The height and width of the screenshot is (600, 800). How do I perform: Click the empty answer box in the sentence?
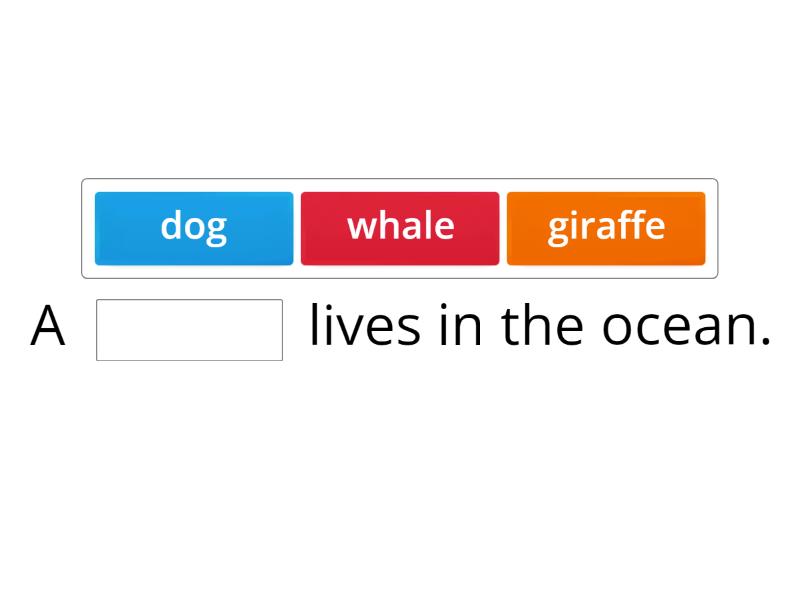tap(189, 330)
